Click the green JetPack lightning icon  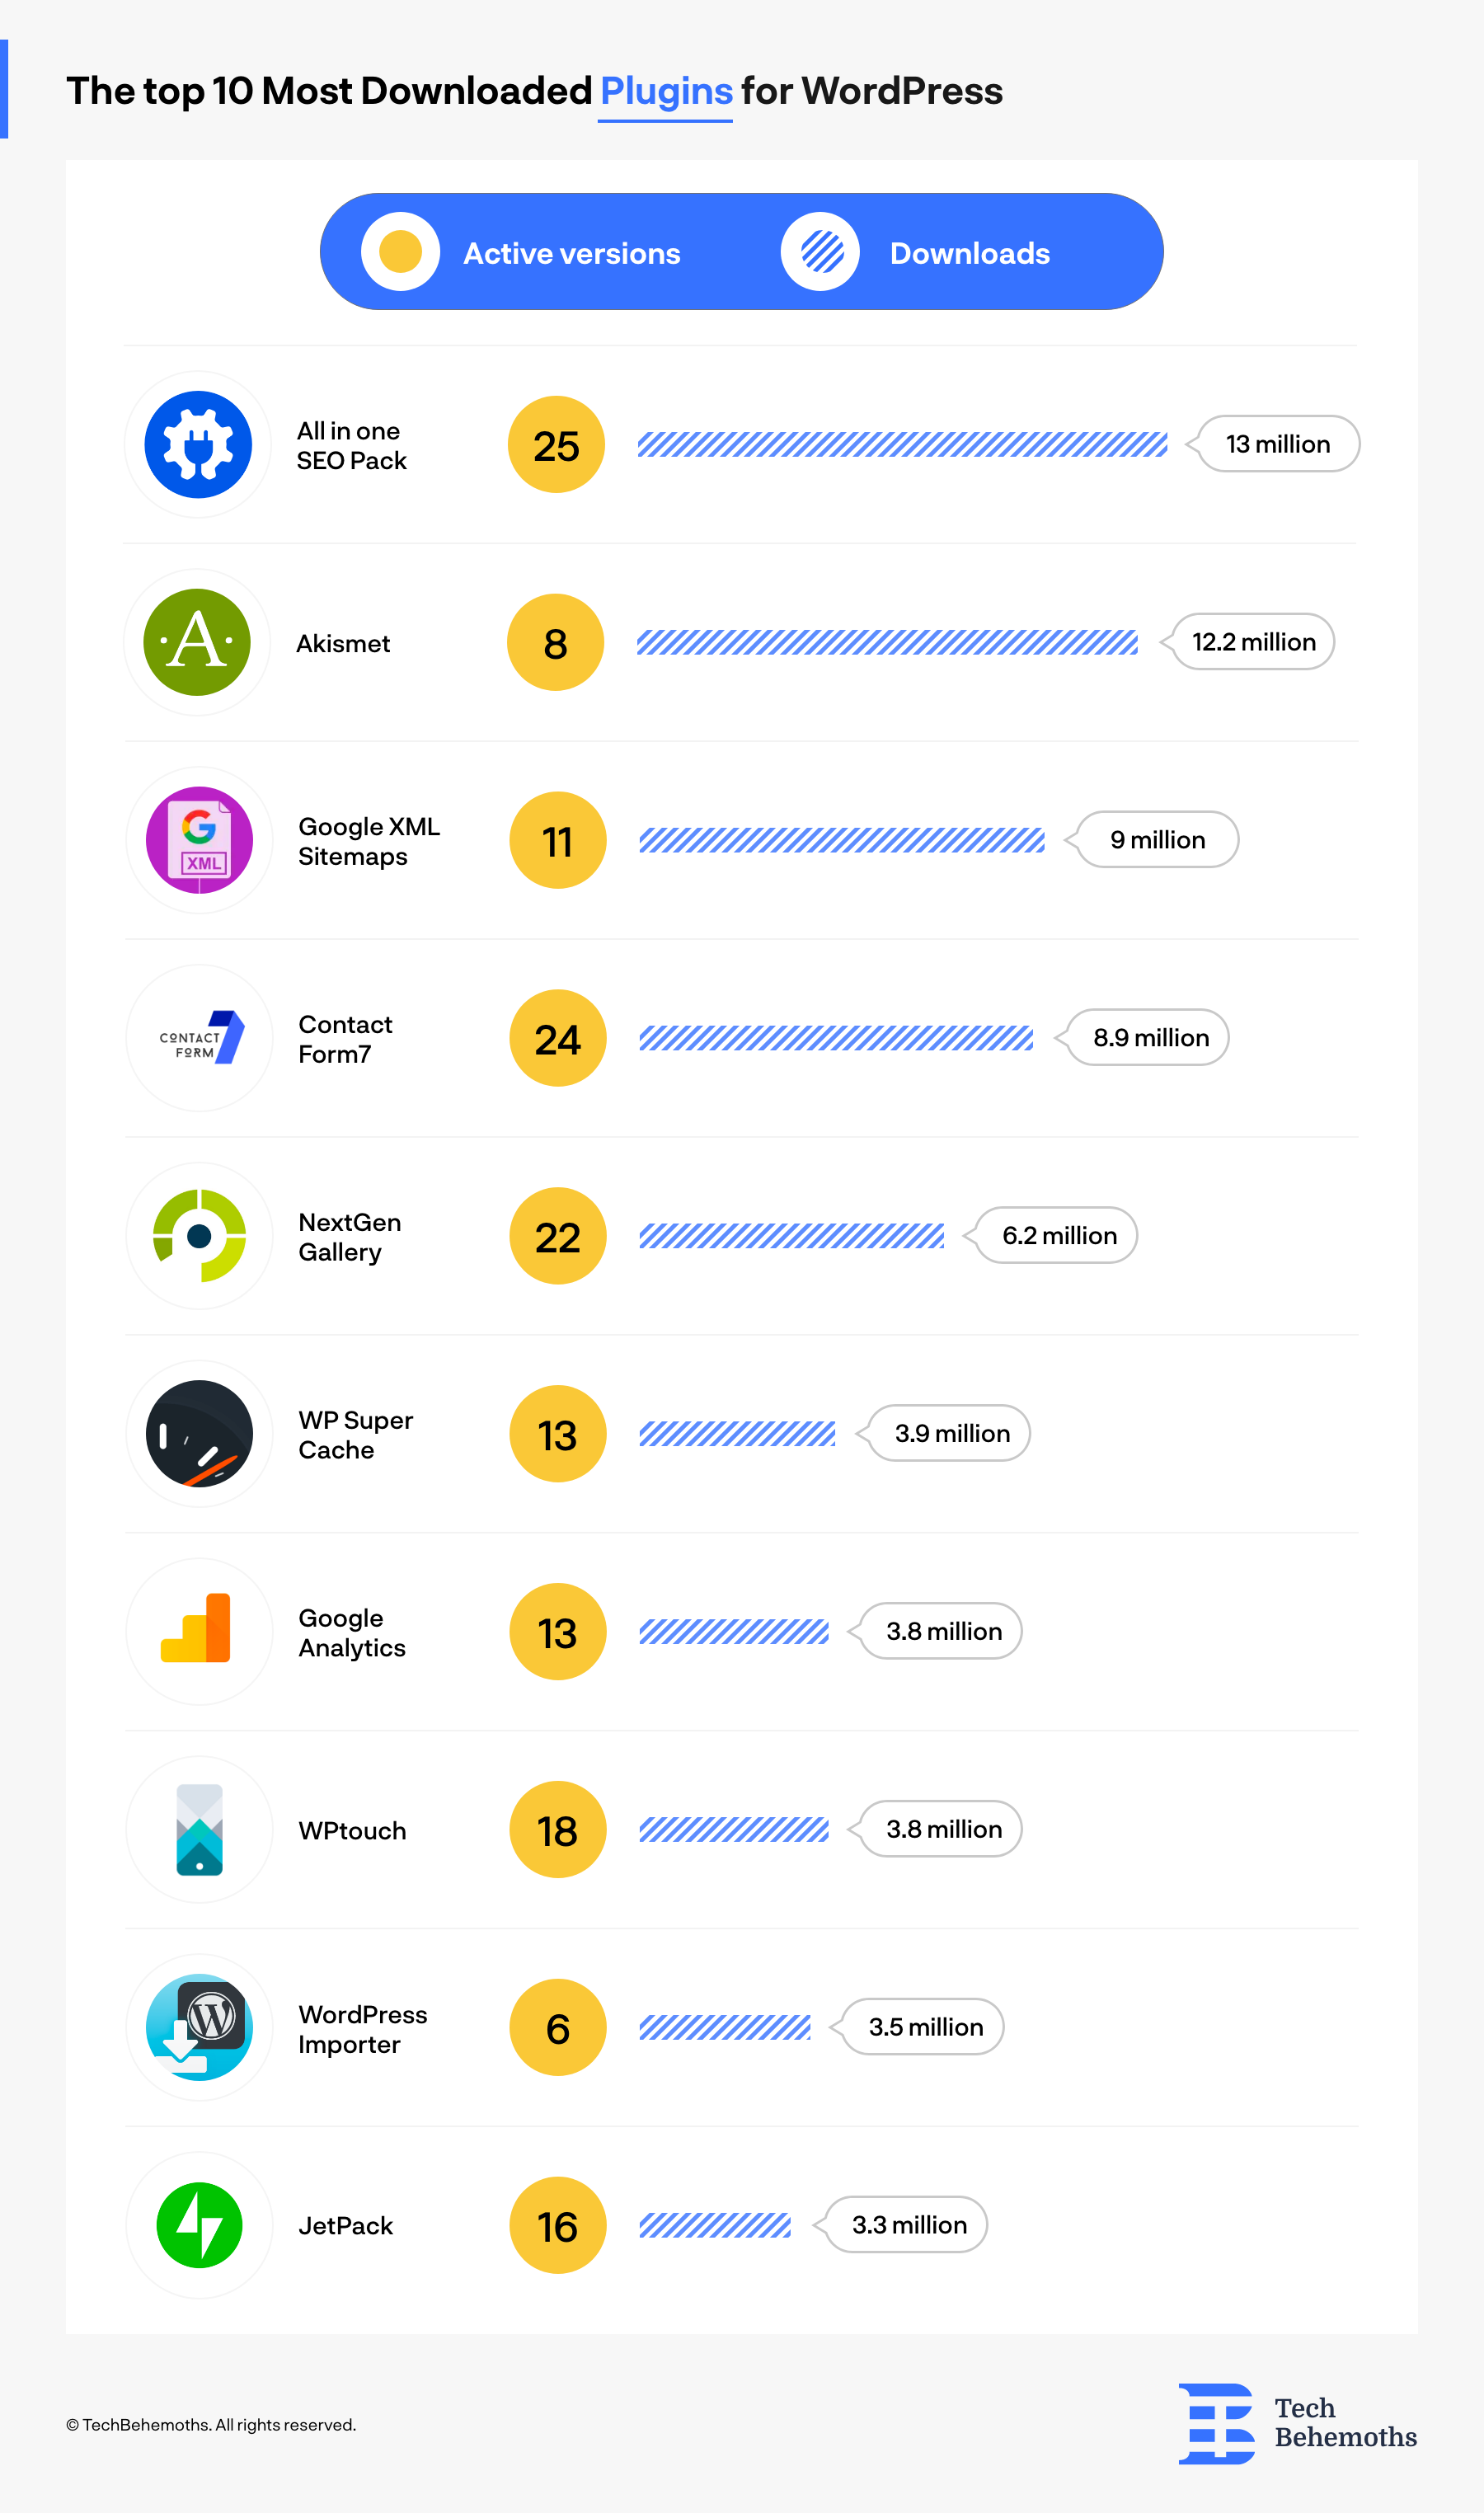pos(199,2225)
